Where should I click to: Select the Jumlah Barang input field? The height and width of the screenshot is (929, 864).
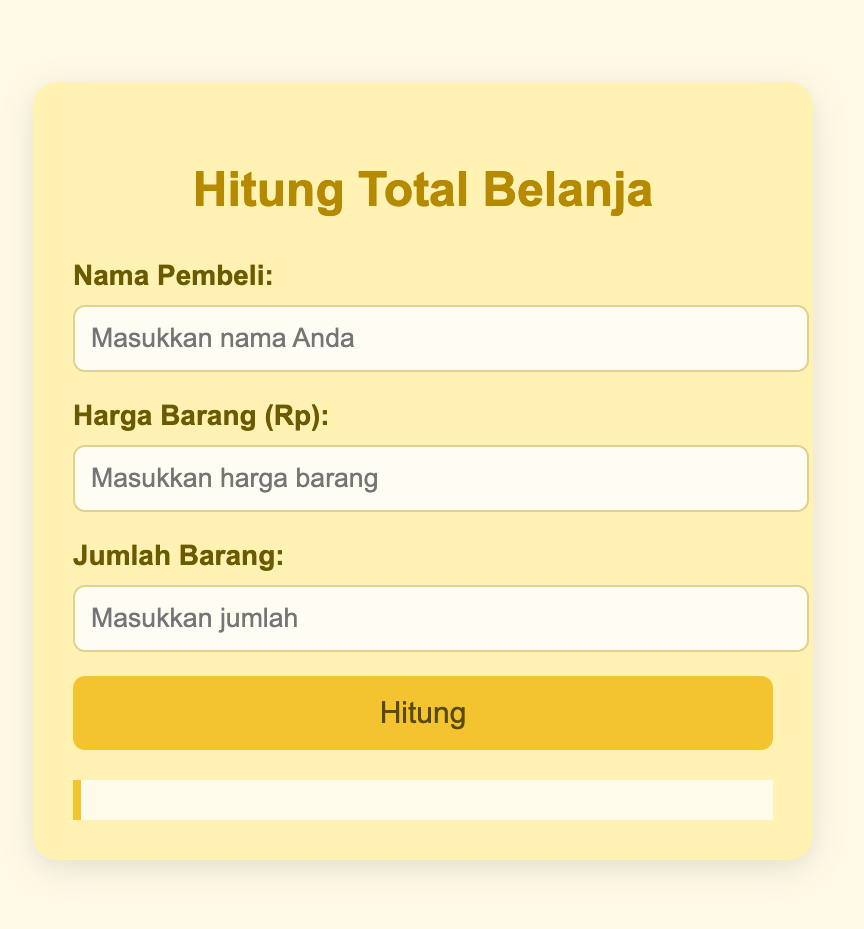(440, 619)
